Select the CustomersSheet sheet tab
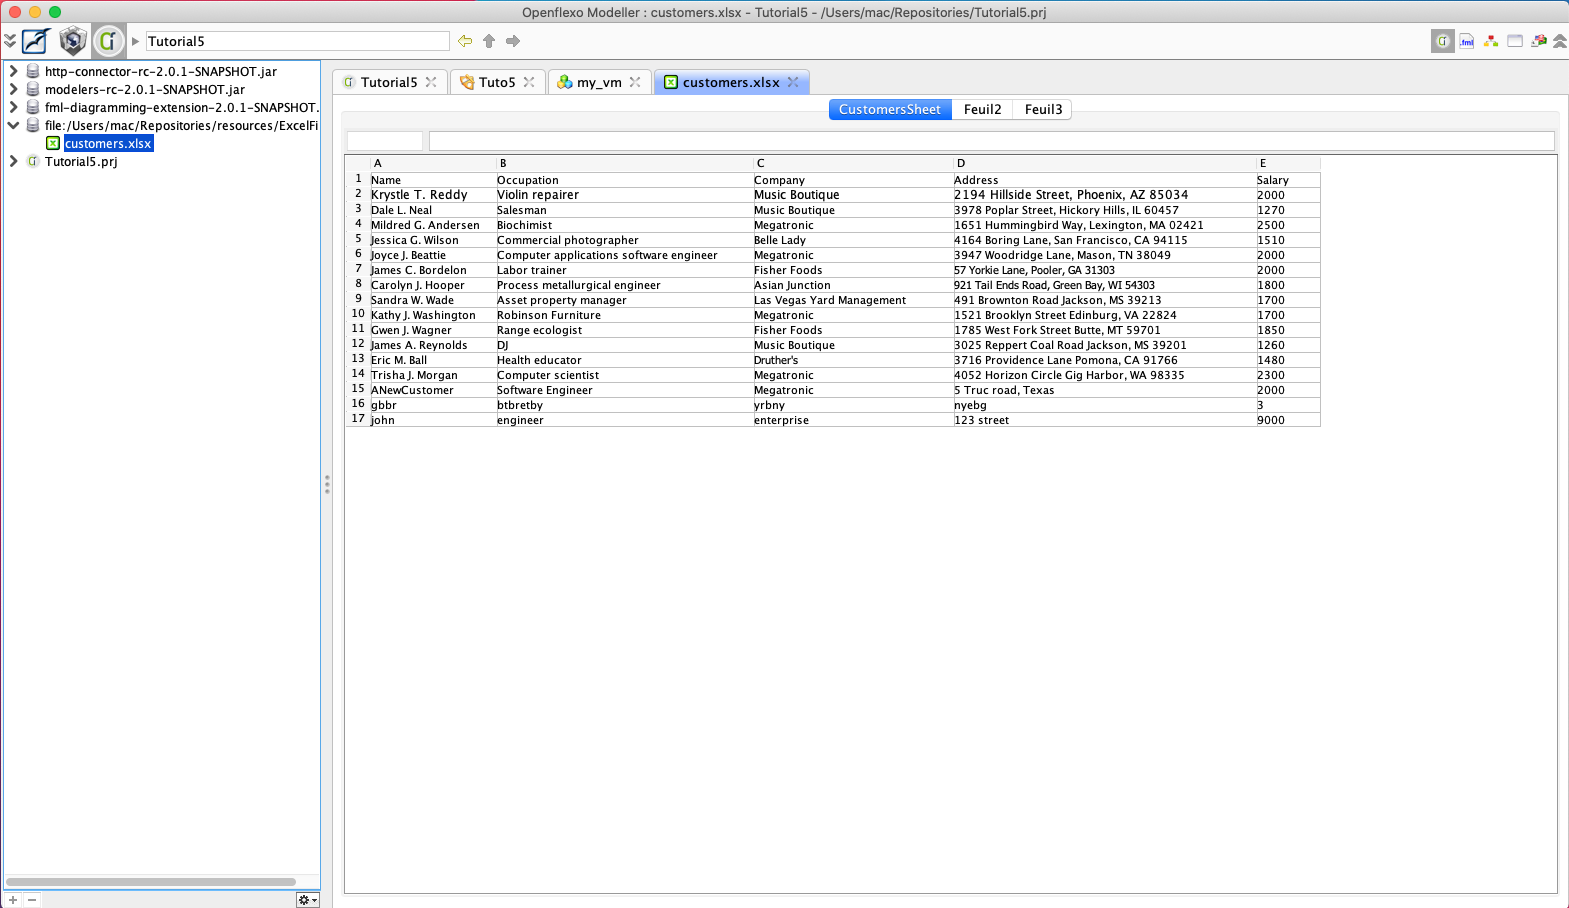 (890, 109)
